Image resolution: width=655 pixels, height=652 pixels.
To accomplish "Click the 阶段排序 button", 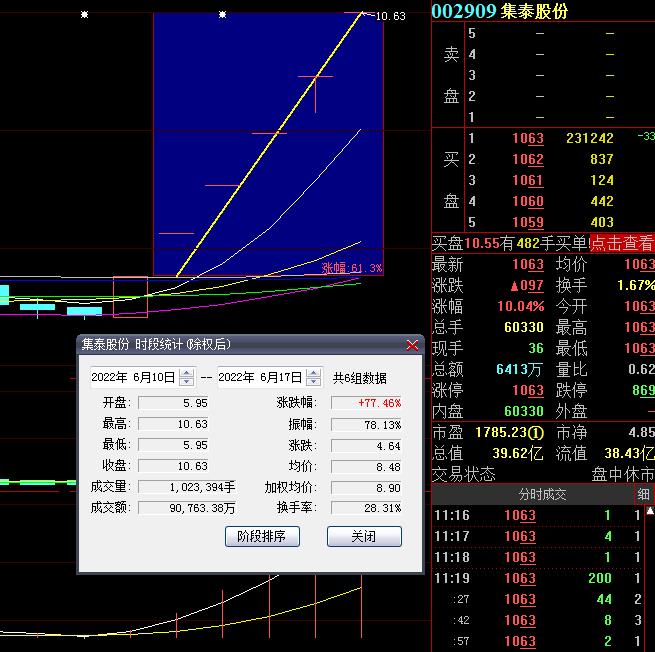I will tap(262, 536).
